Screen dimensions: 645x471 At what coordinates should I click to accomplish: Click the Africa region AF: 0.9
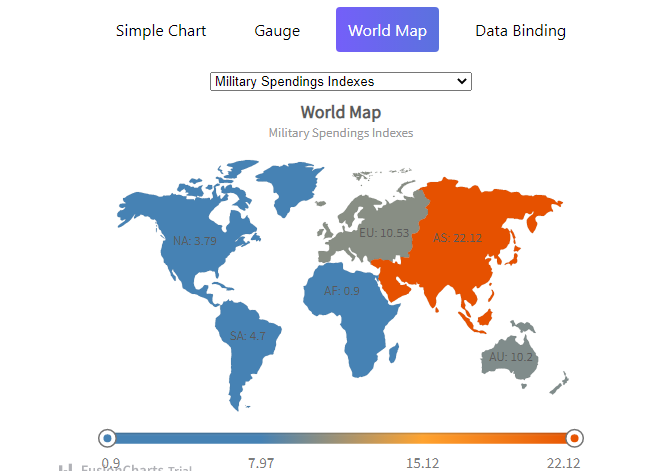point(341,291)
